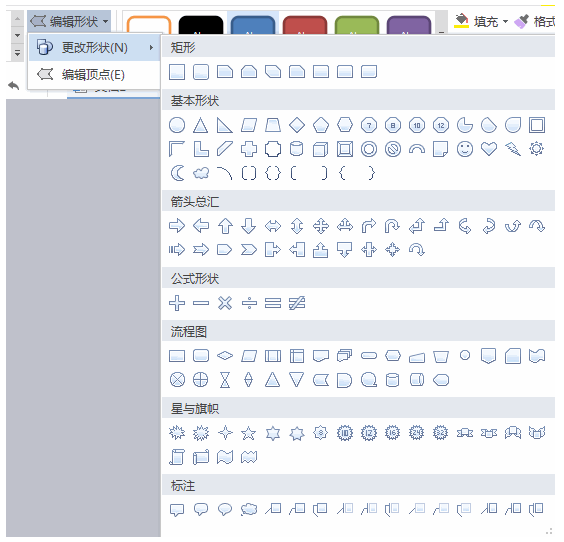Choose the cloud callout shape
This screenshot has height=542, width=564.
click(x=249, y=509)
